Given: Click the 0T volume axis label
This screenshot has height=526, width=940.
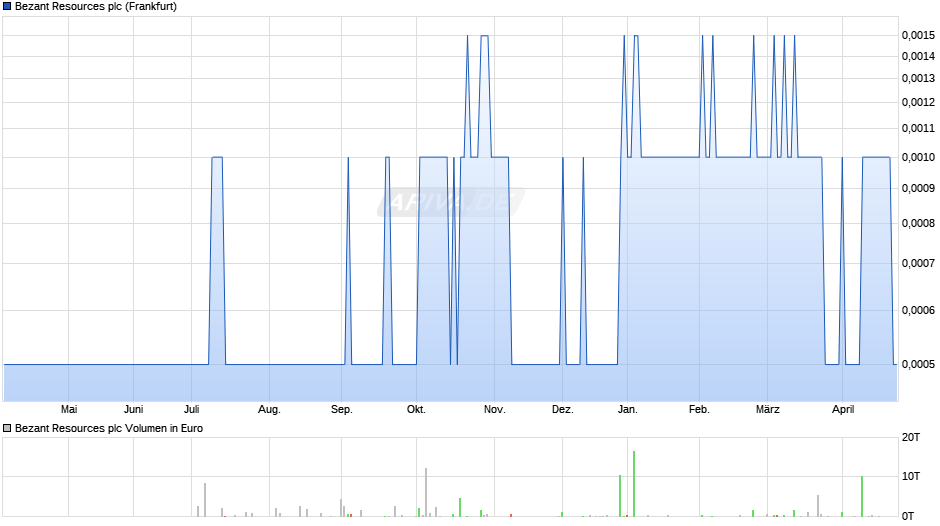Looking at the screenshot, I should point(908,516).
